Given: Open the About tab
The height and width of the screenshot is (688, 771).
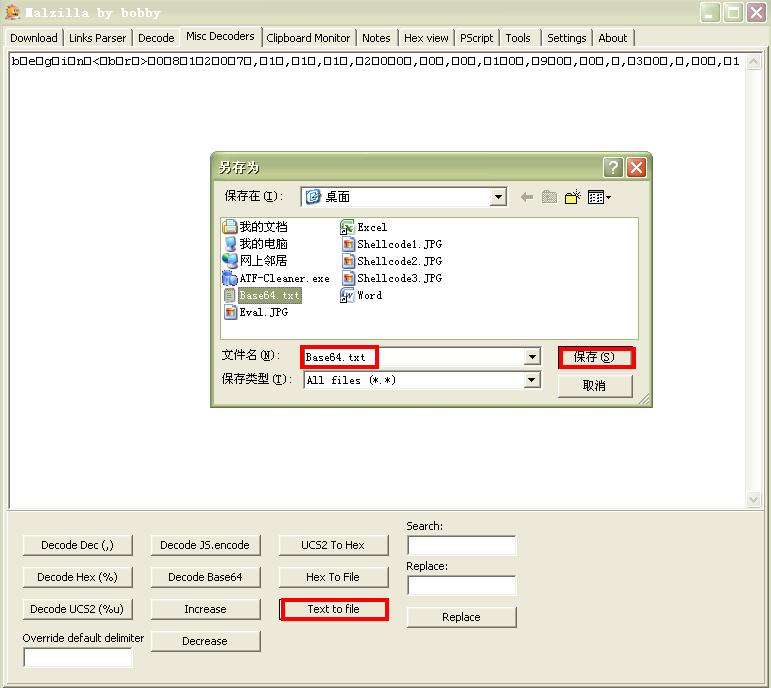Looking at the screenshot, I should coord(613,38).
